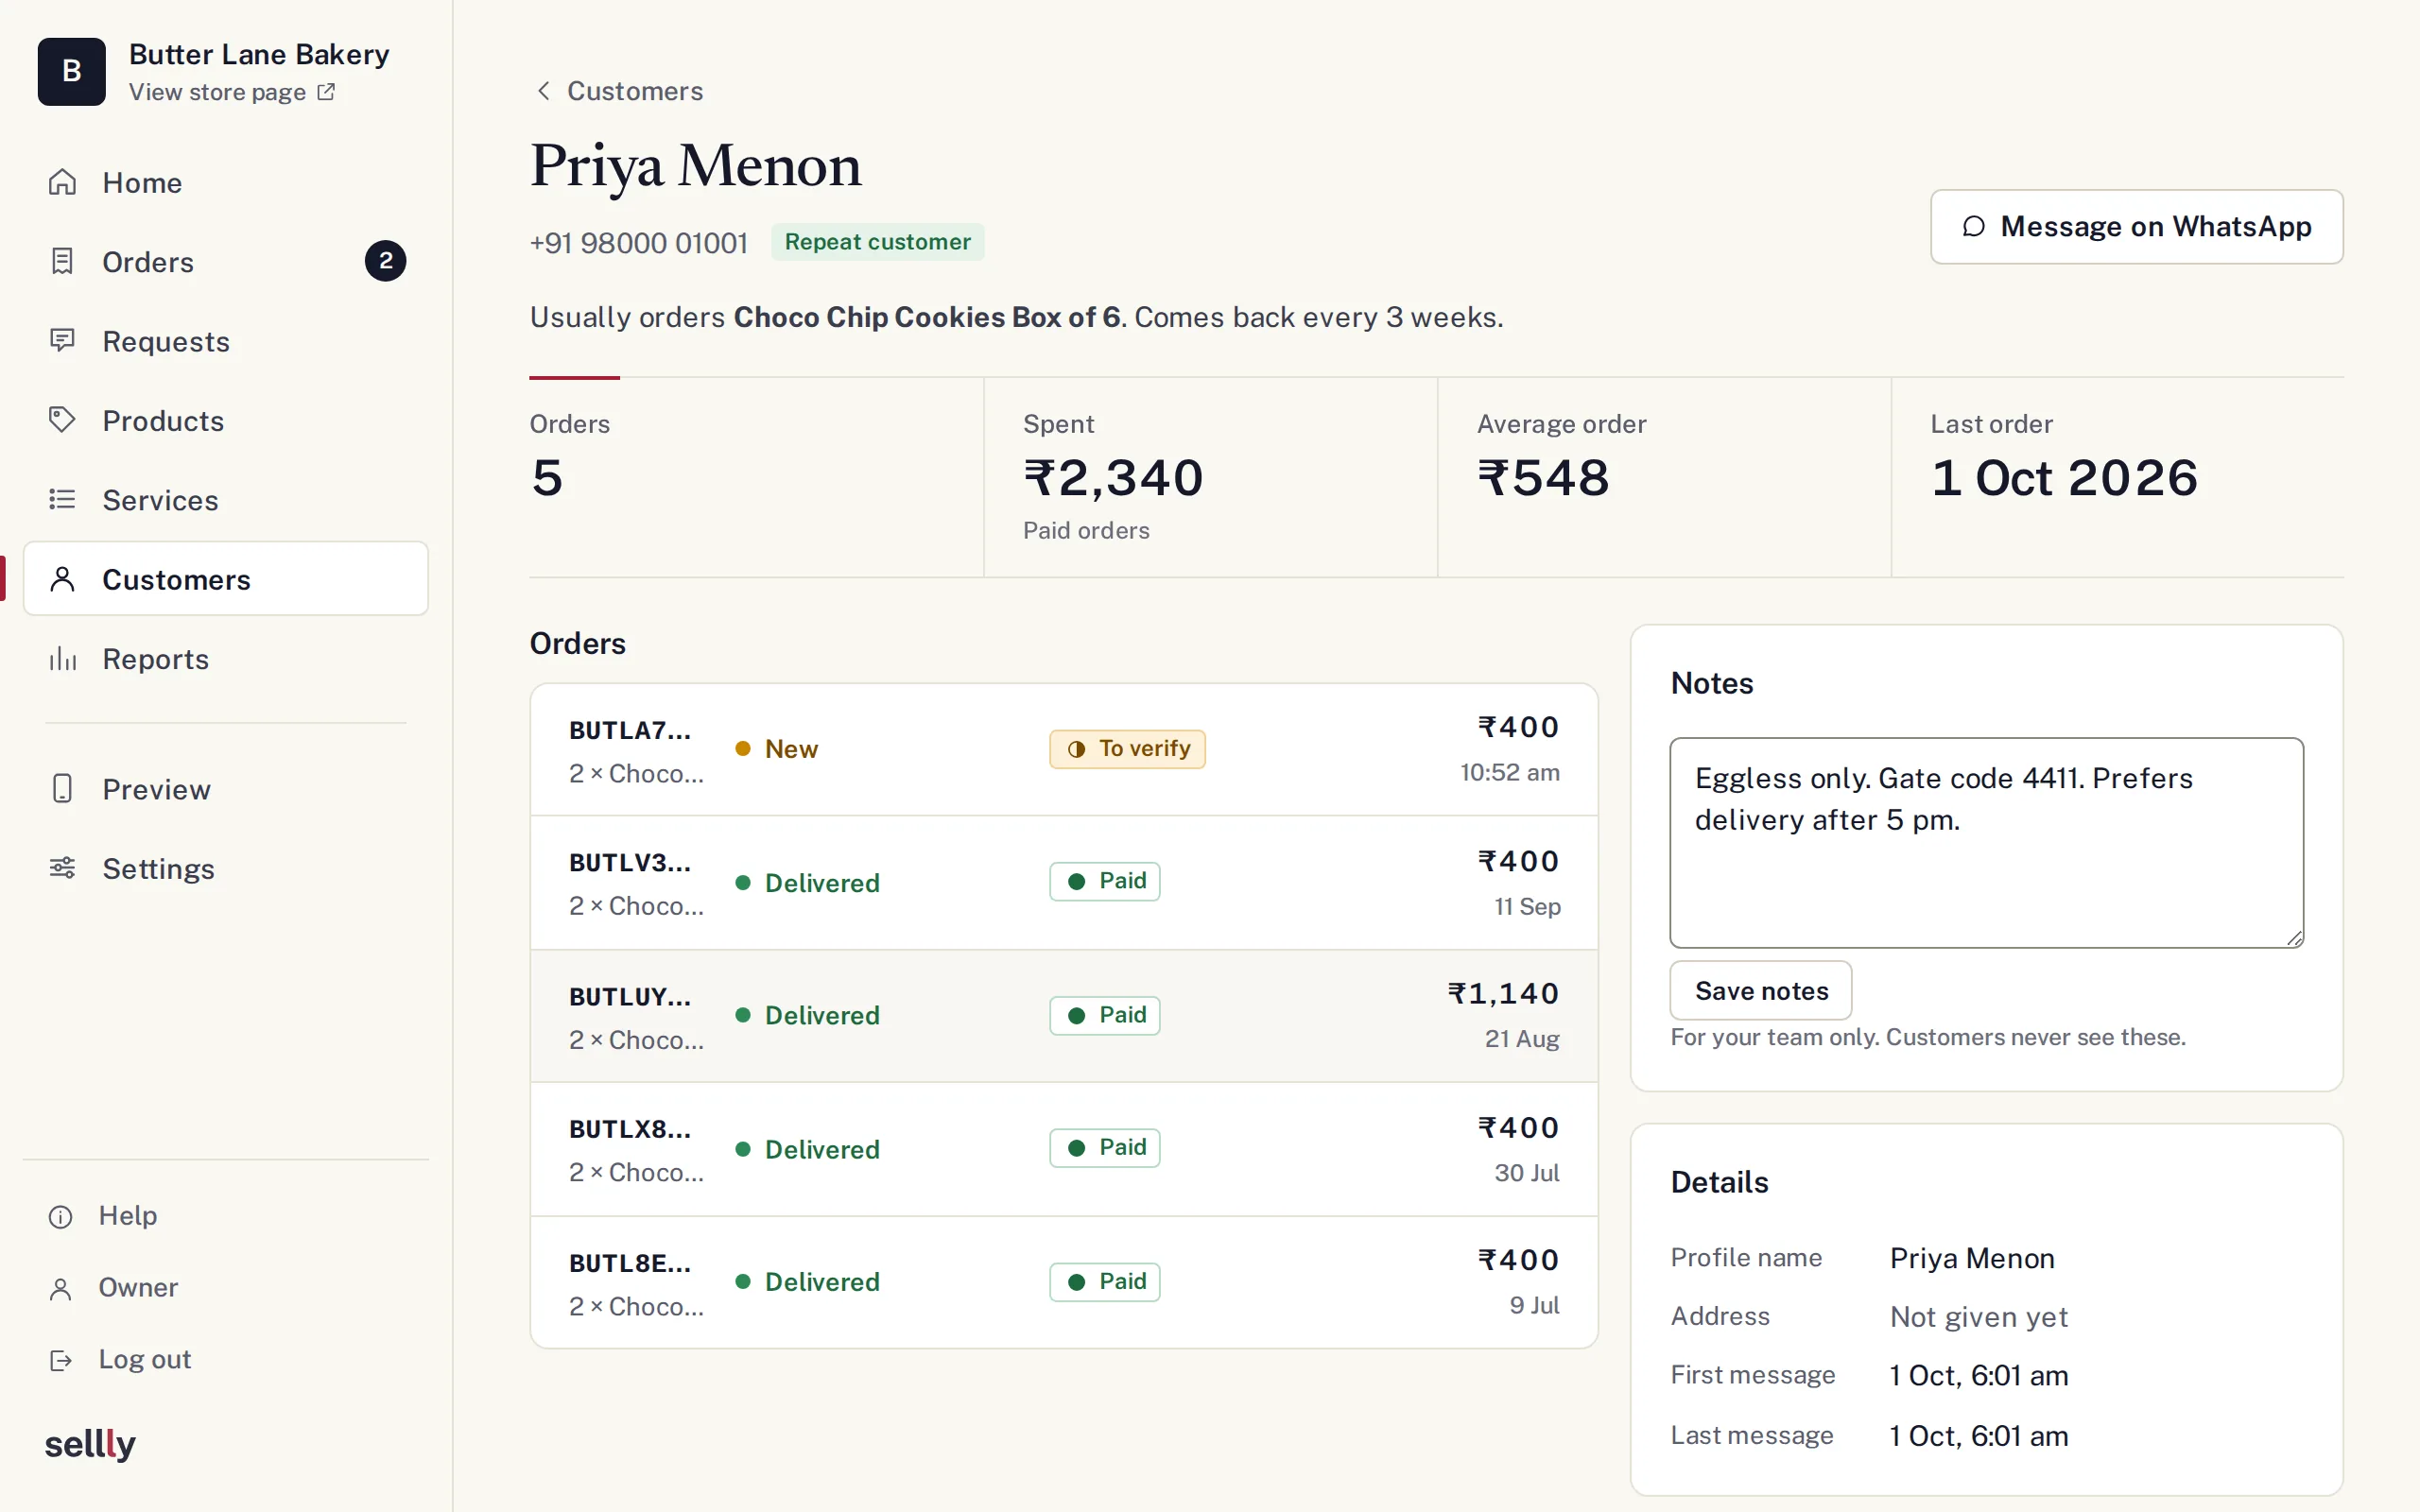
Task: Open order BUTLX8 from 30 Jul
Action: coord(1064,1148)
